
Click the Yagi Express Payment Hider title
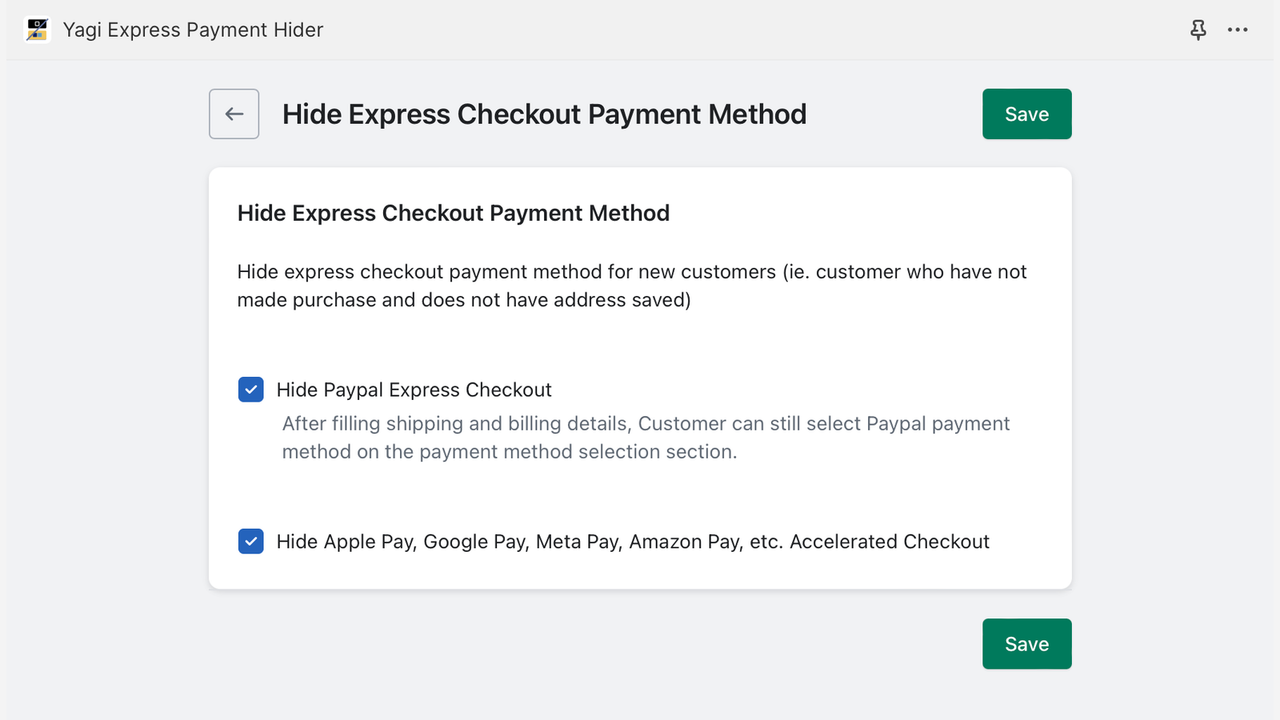point(192,29)
